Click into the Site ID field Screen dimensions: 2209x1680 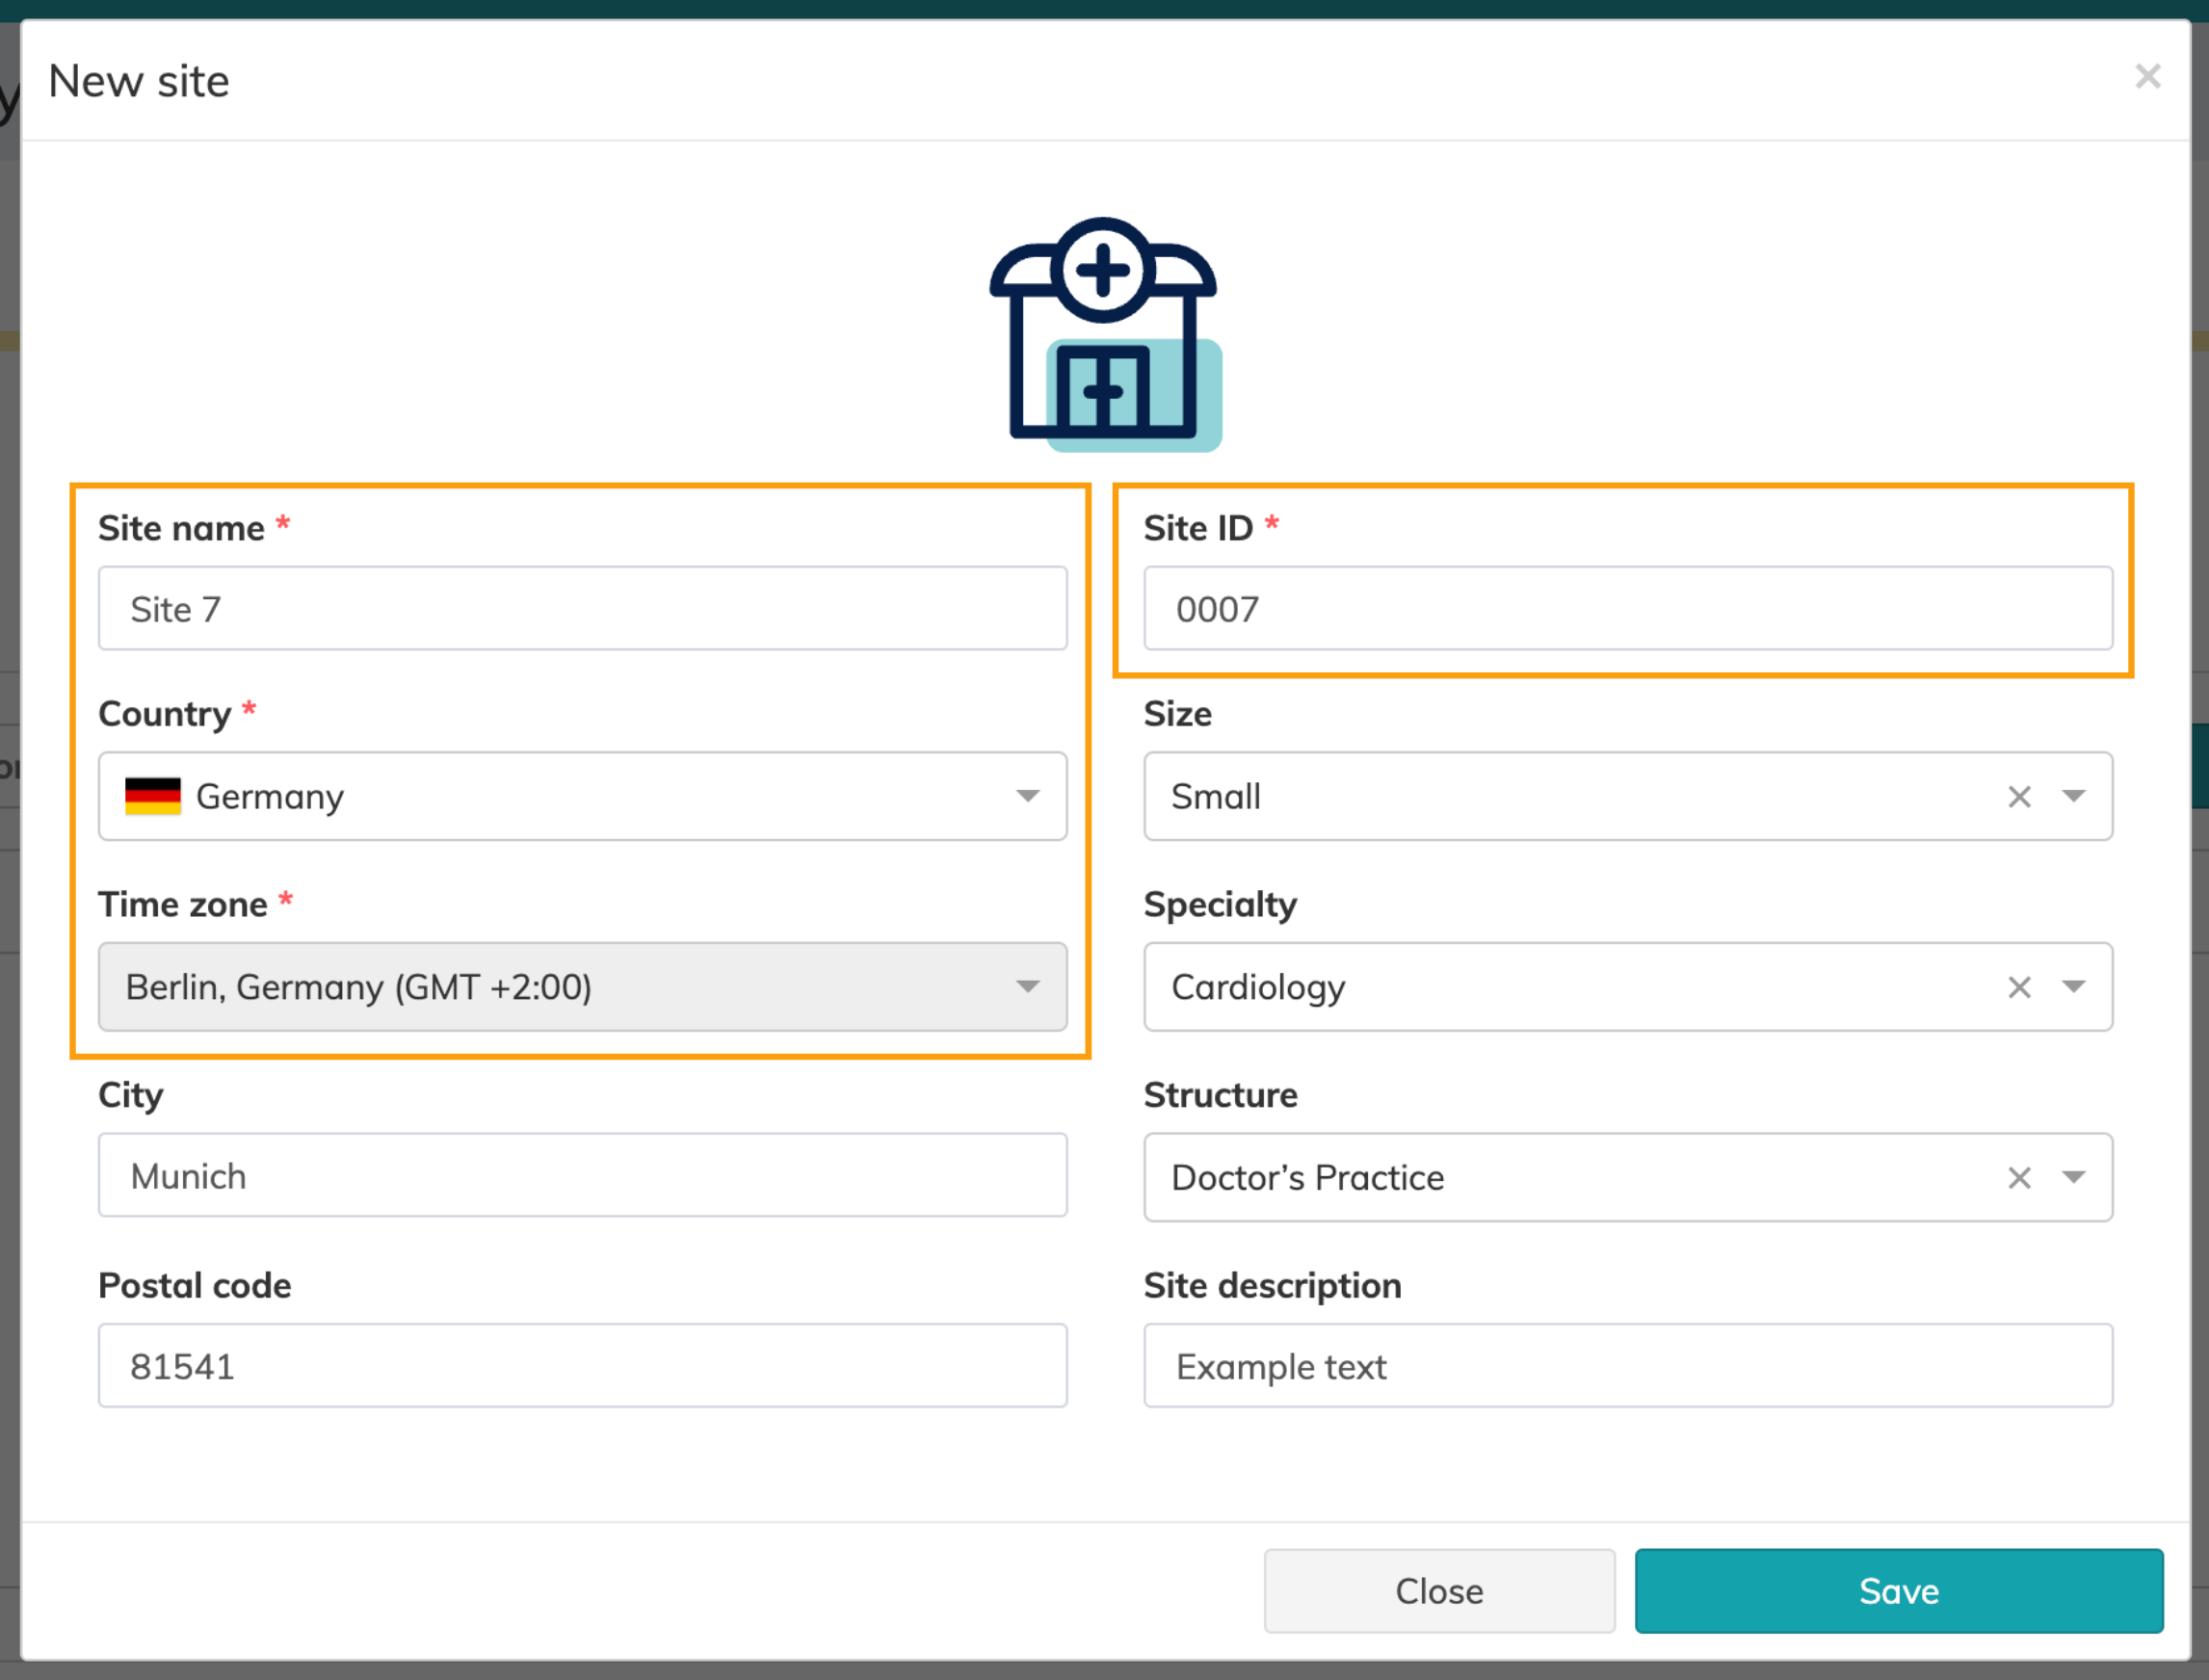1627,609
